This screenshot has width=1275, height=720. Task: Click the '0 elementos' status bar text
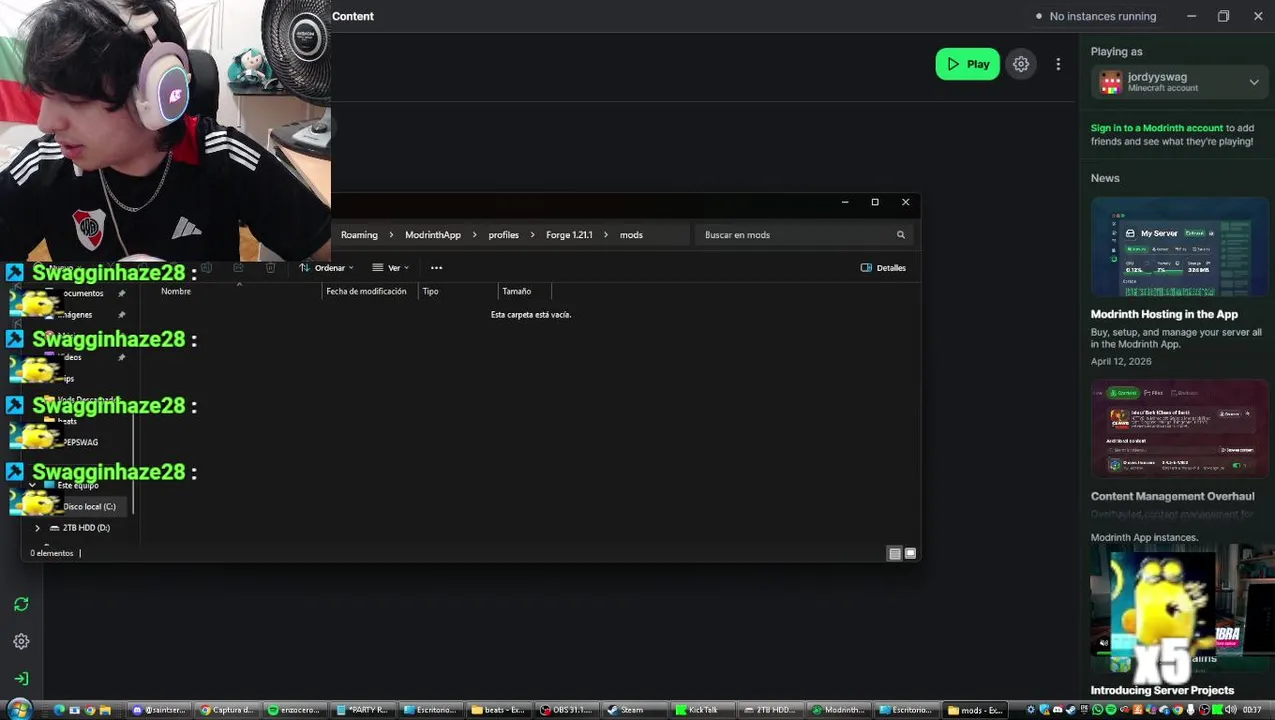pyautogui.click(x=52, y=553)
